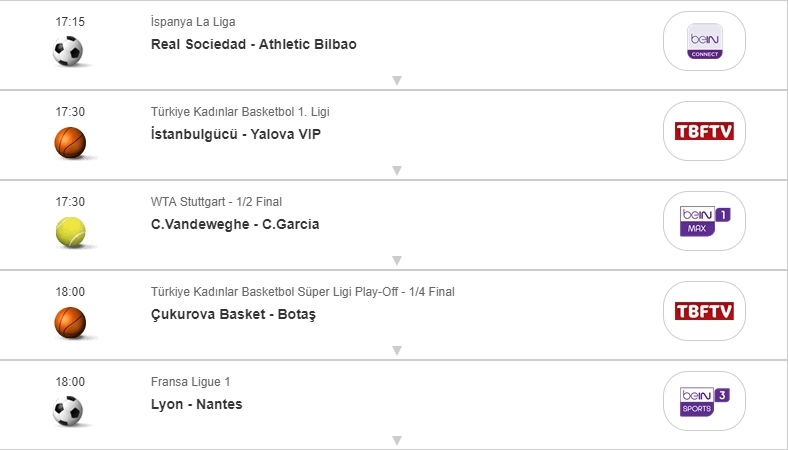This screenshot has width=788, height=450.
Task: Open C.Vandeweghe - C.Garcia match
Action: (x=235, y=224)
